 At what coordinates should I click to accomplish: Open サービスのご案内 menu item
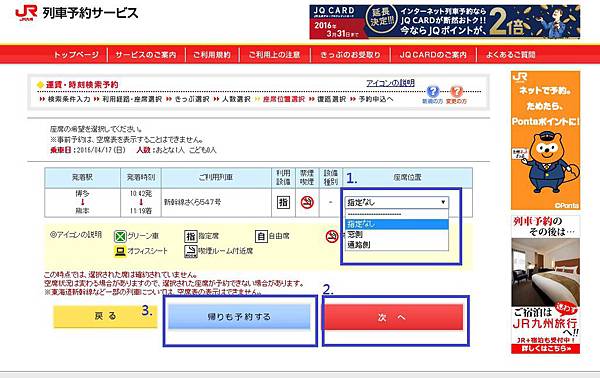coord(146,55)
